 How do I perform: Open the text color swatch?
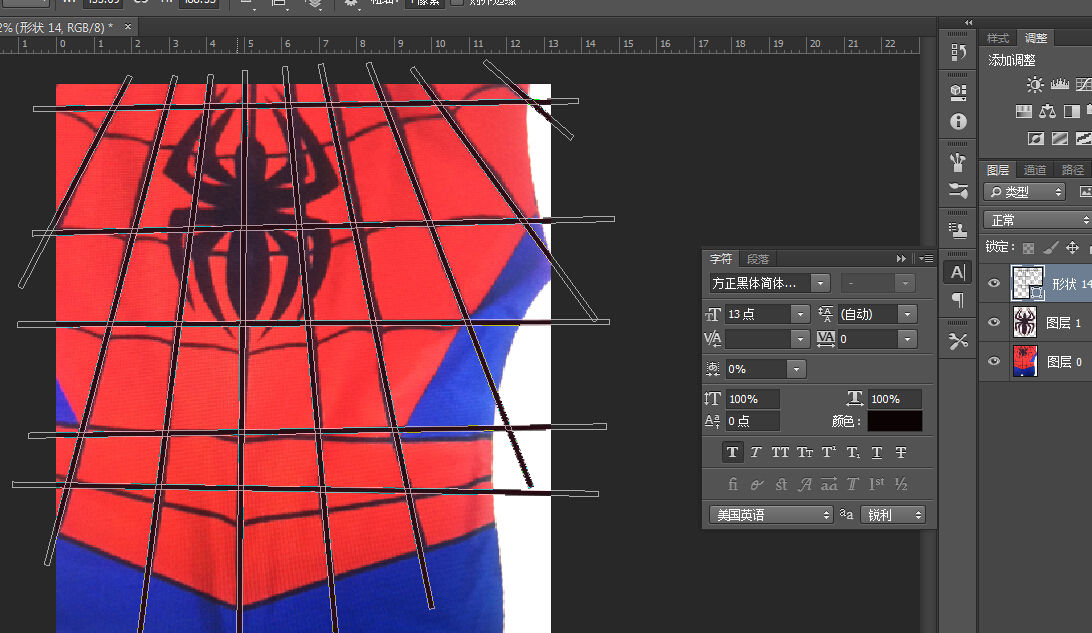(895, 421)
